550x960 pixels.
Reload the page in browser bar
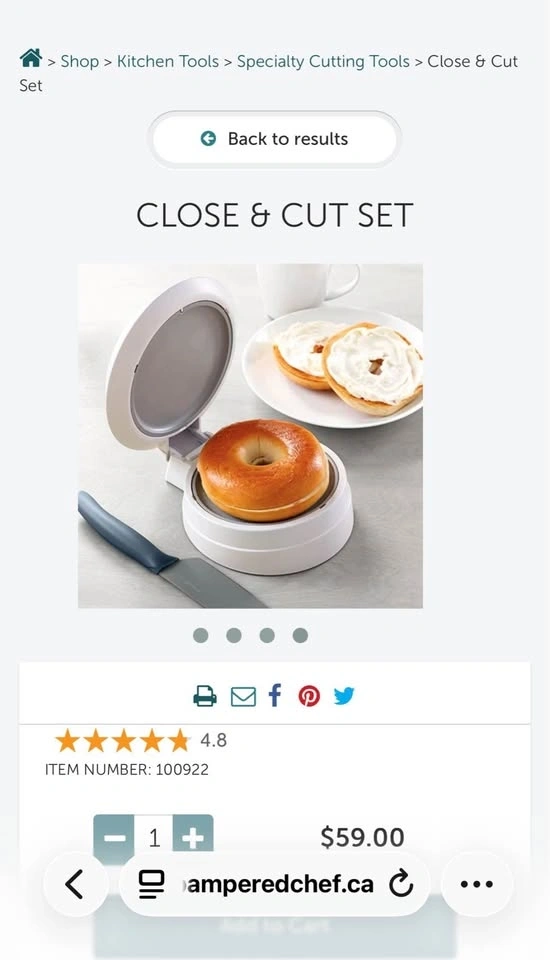click(x=401, y=883)
